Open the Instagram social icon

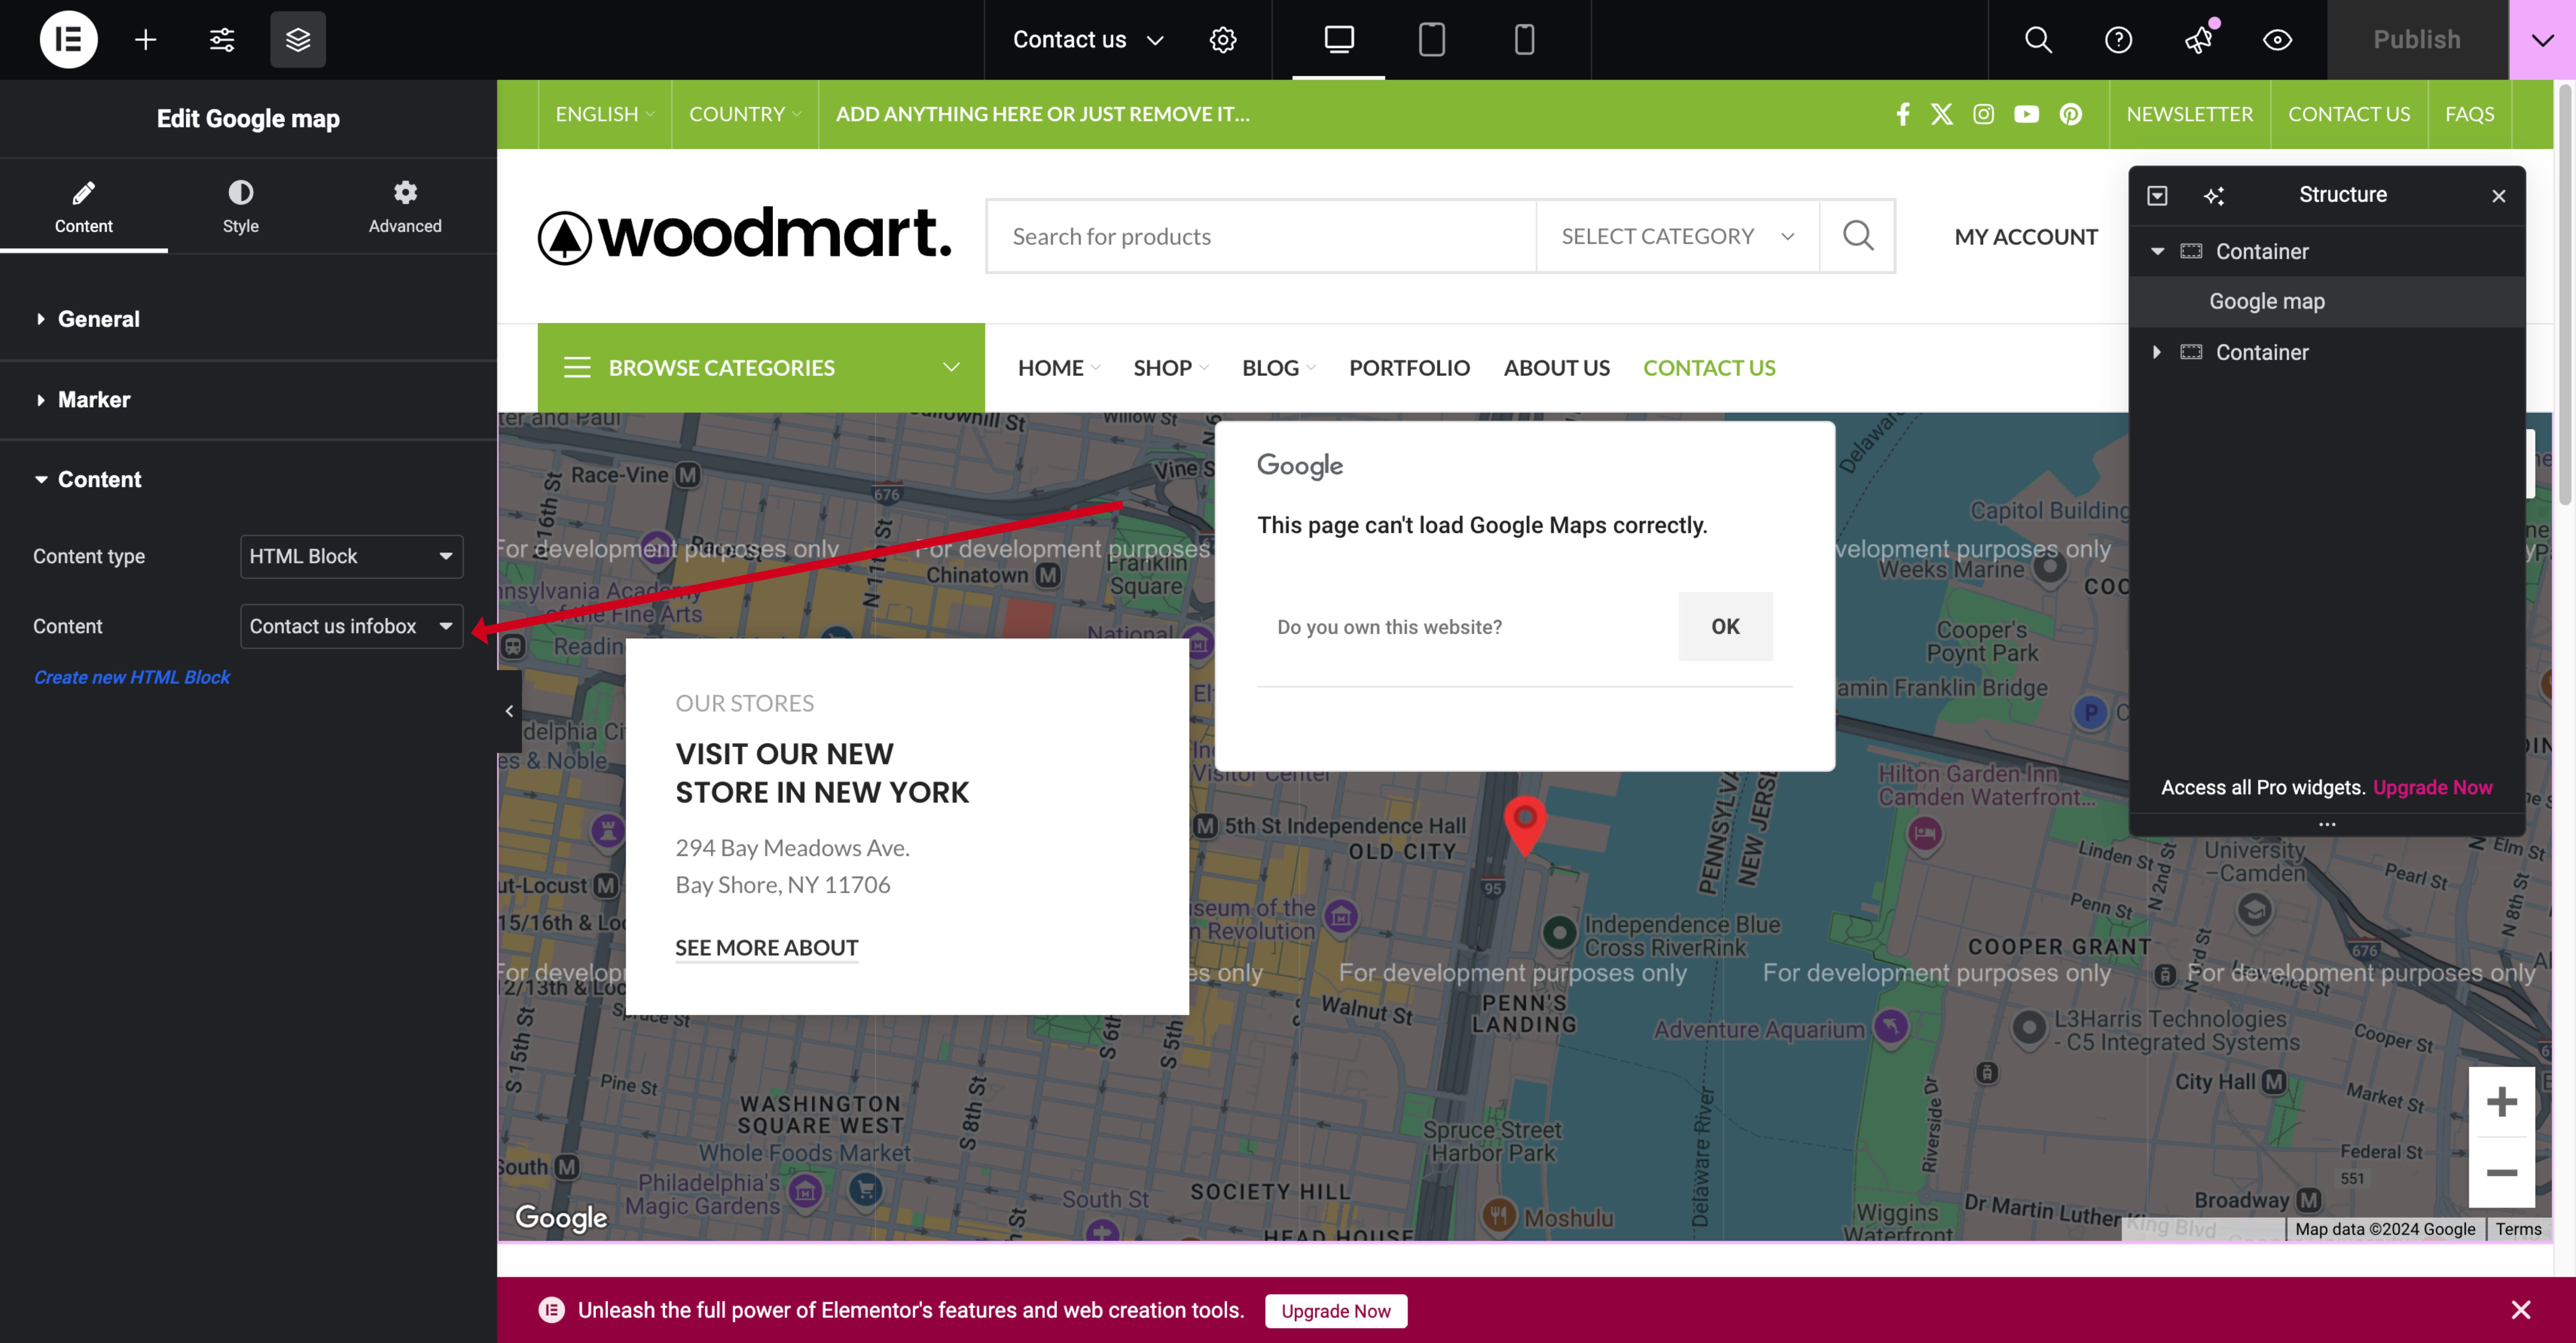[1984, 114]
